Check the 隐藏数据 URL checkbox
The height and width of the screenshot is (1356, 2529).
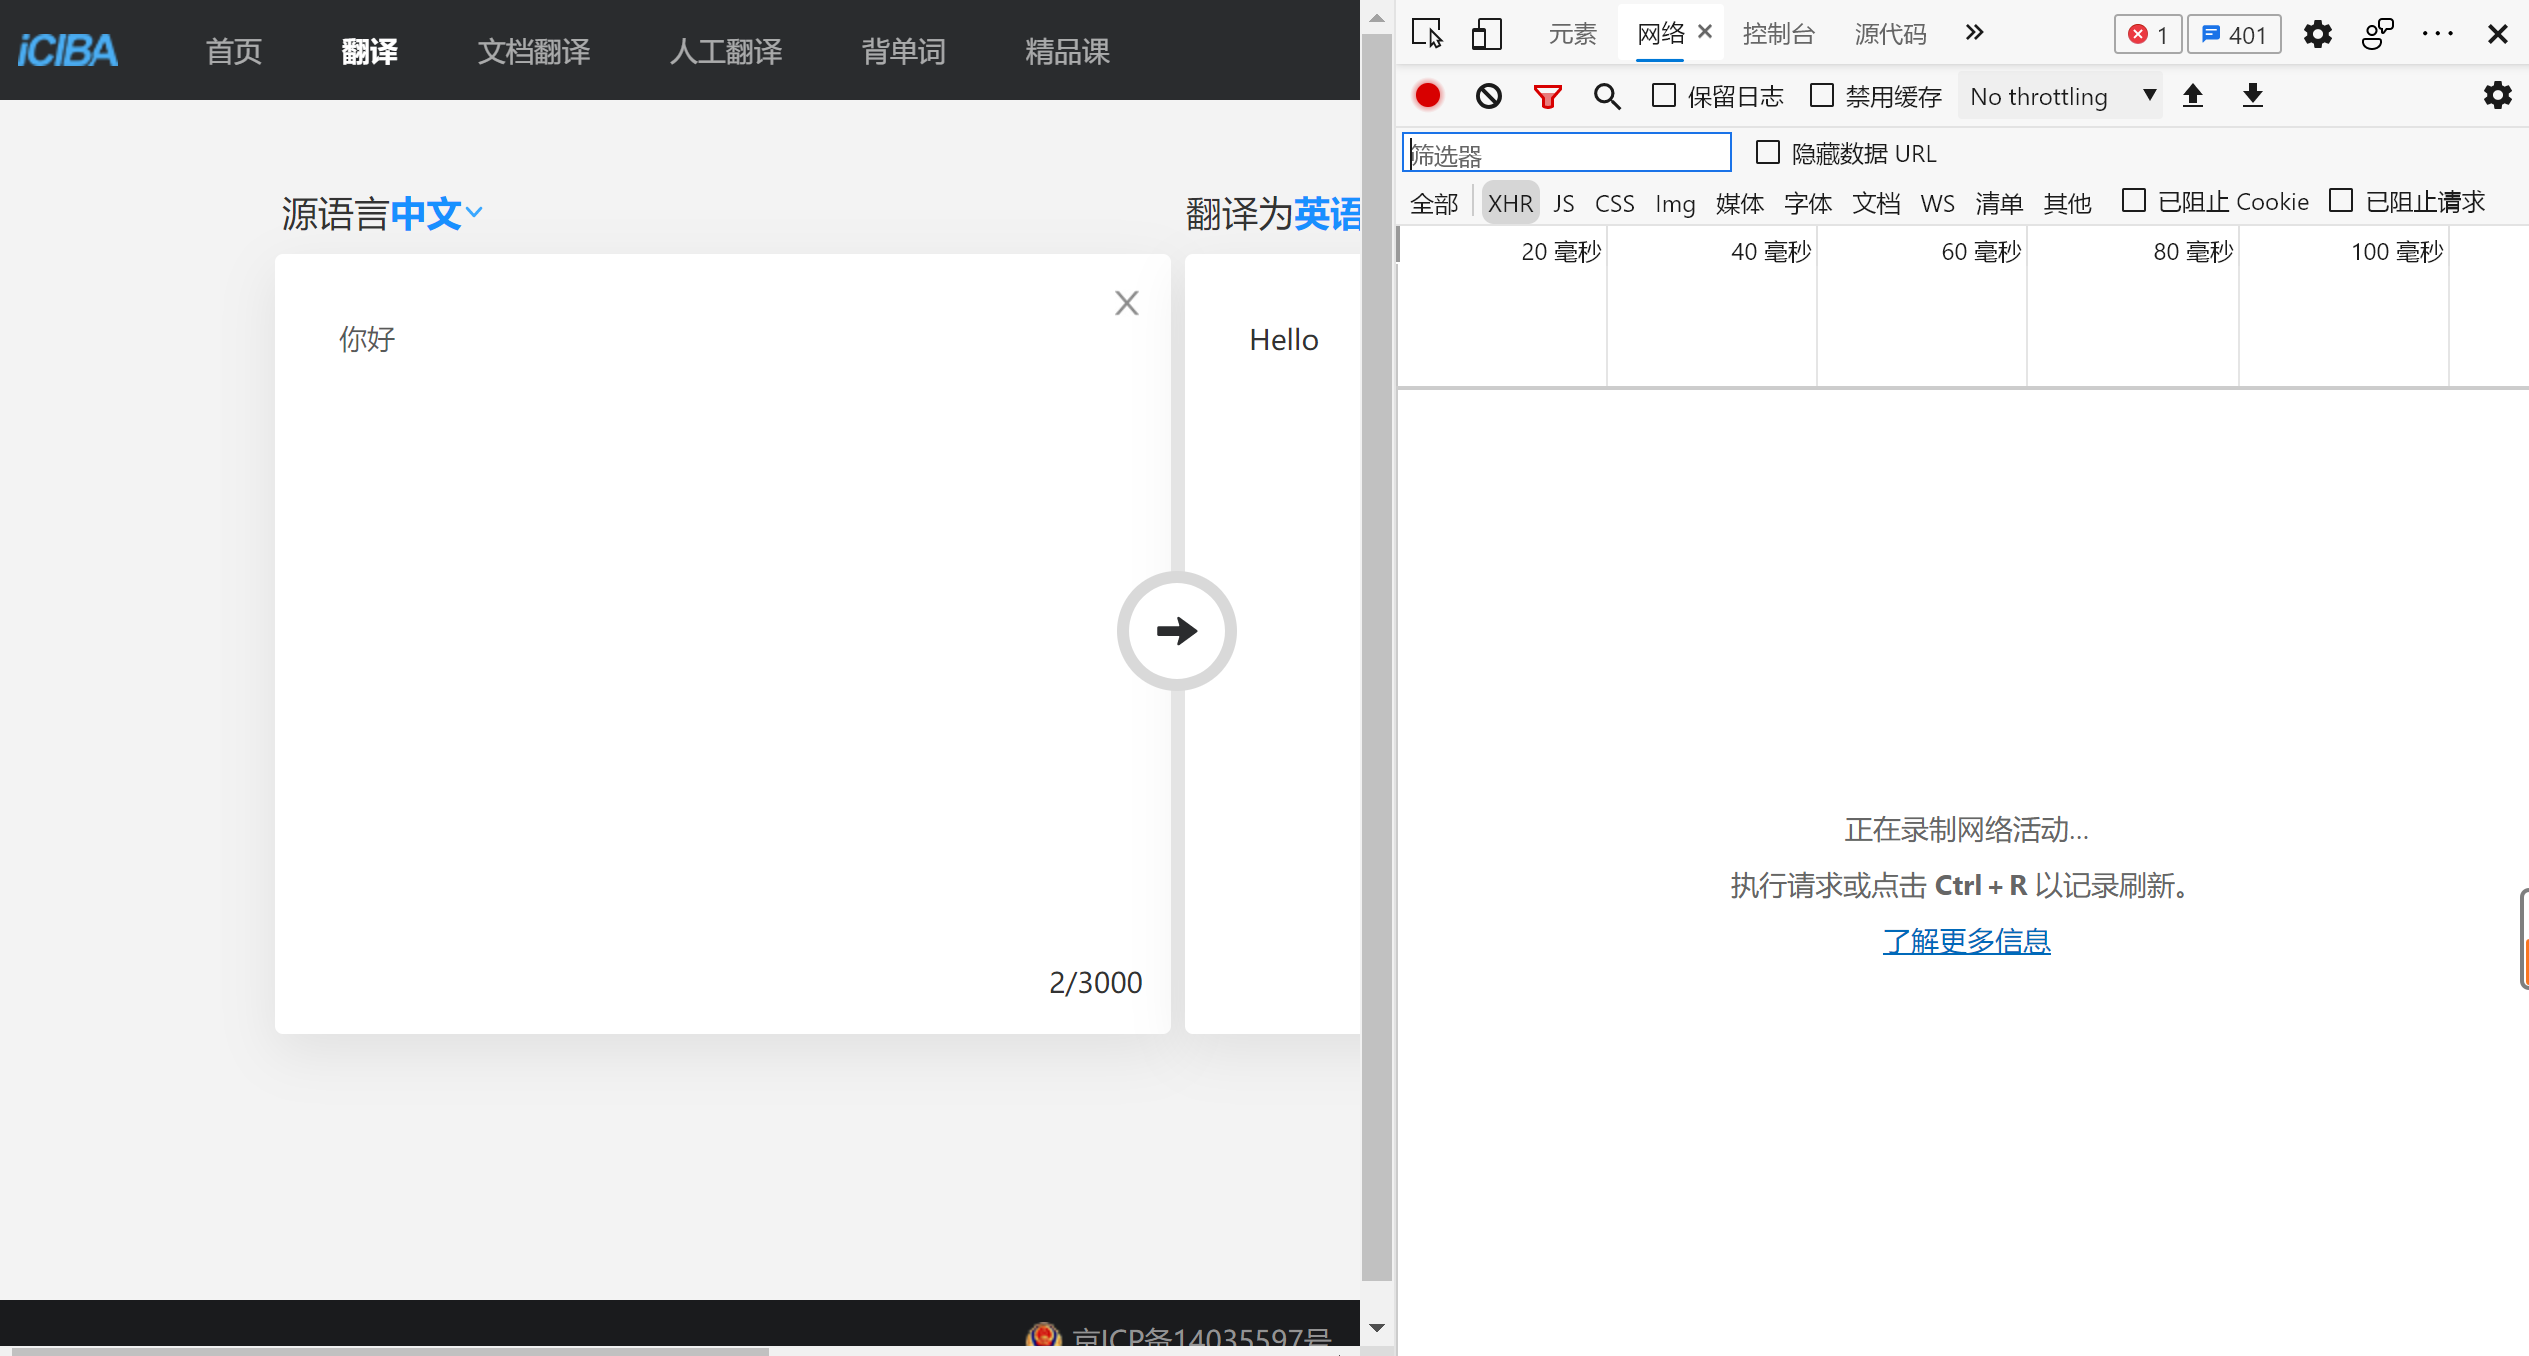[x=1767, y=152]
